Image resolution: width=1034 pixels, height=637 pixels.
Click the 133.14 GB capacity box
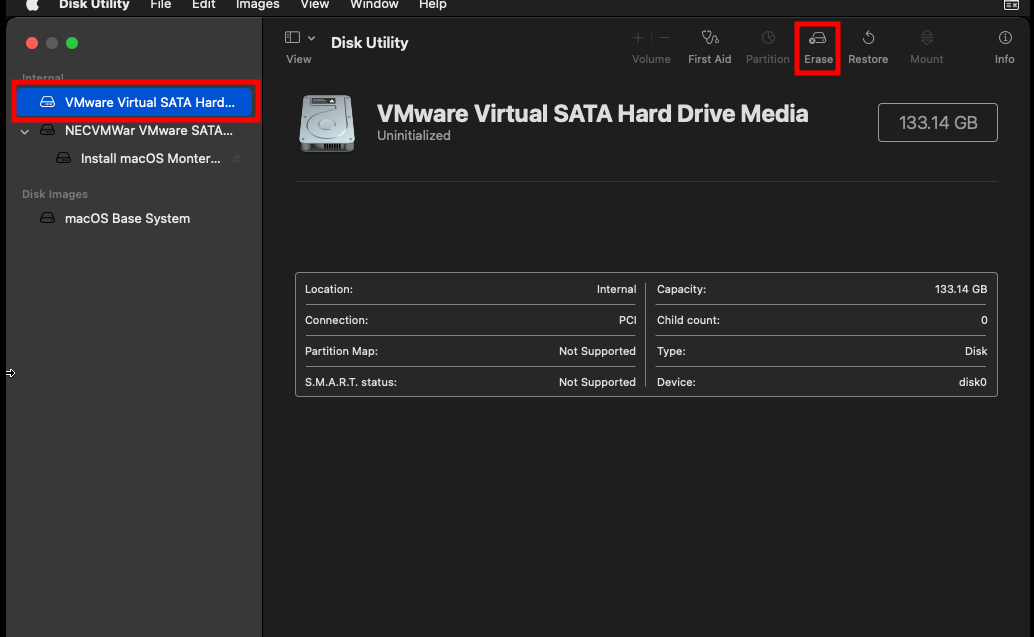coord(938,123)
